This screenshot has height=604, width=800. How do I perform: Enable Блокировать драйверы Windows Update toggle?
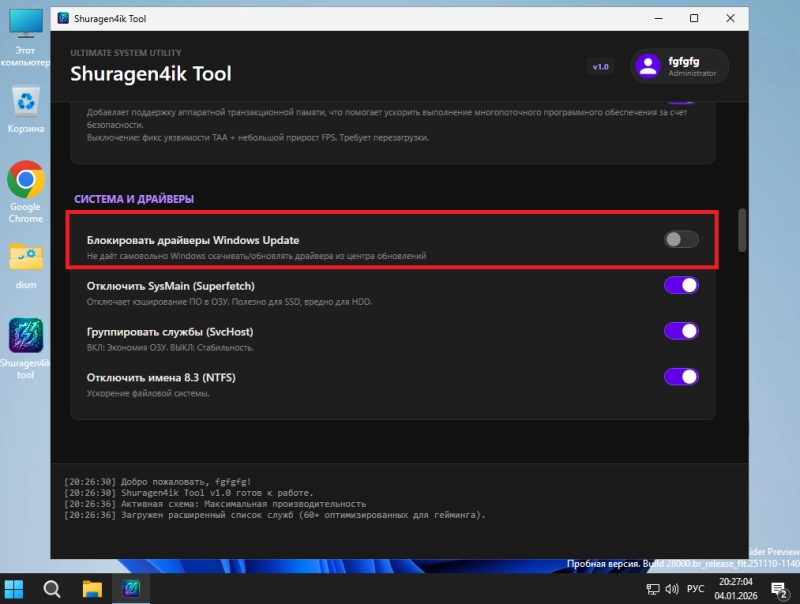coord(681,239)
